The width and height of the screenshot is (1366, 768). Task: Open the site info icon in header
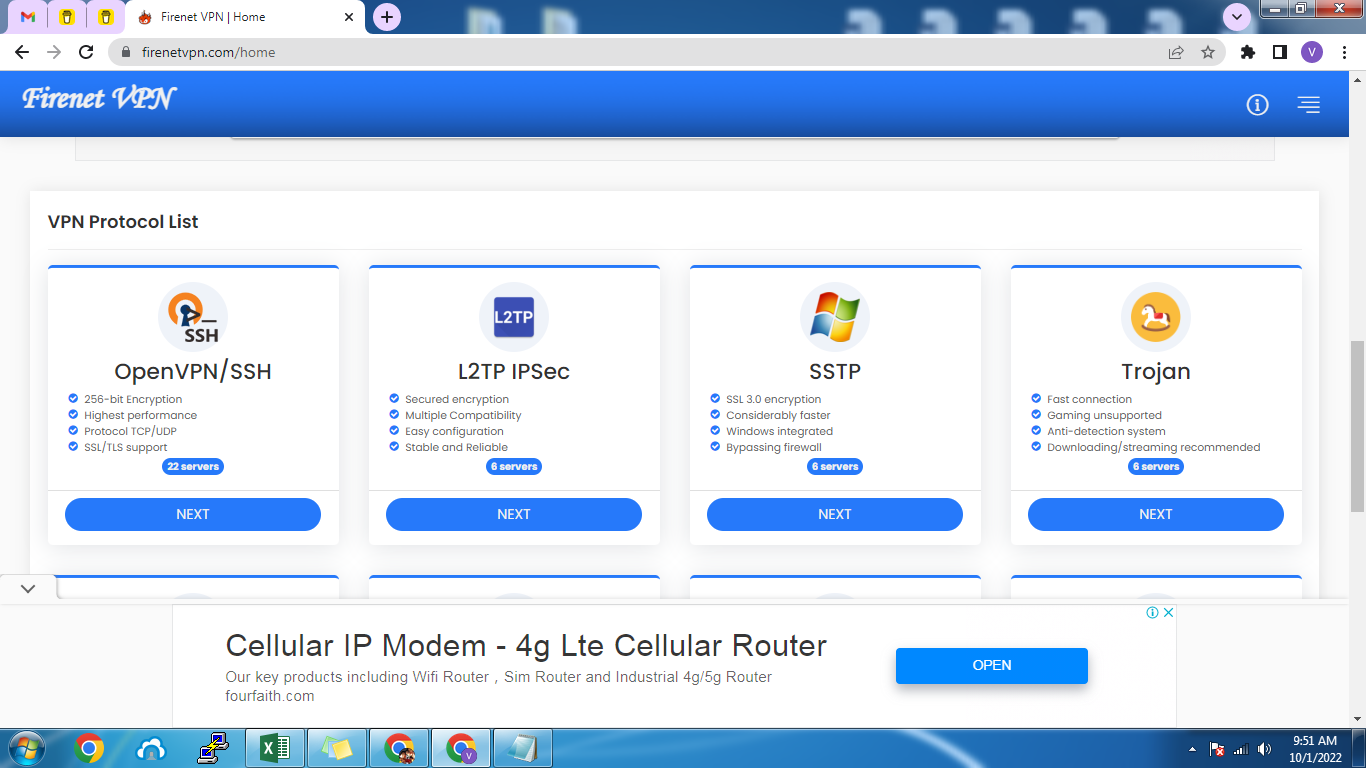(x=1257, y=104)
